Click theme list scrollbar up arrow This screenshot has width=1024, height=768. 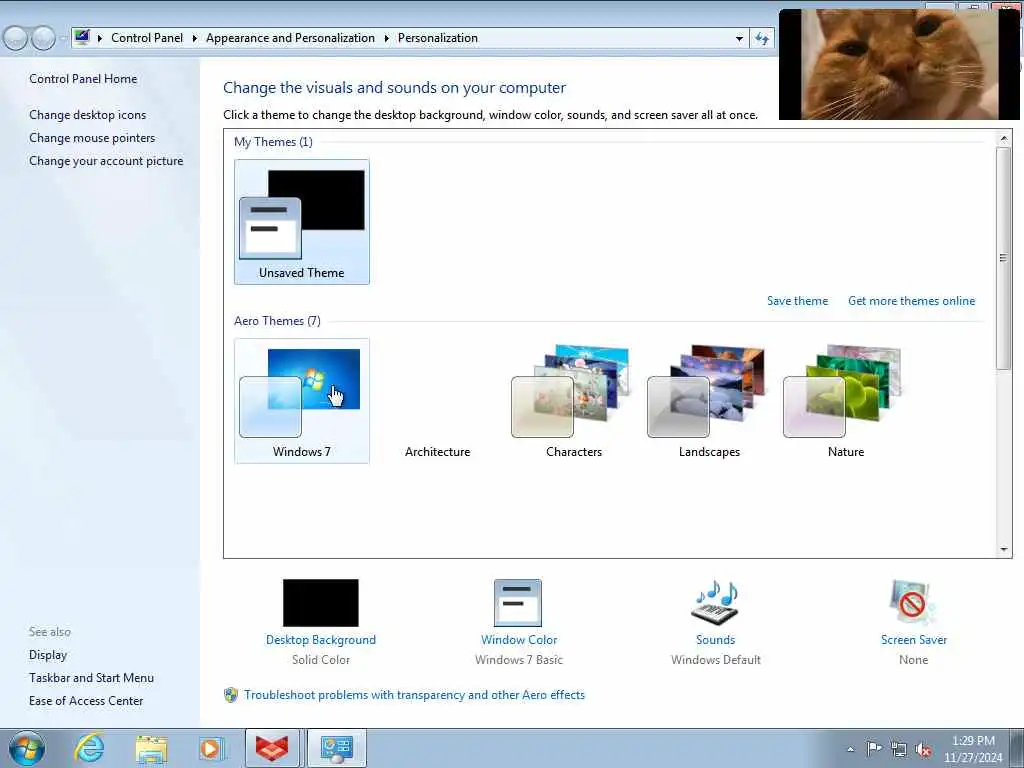[1004, 138]
